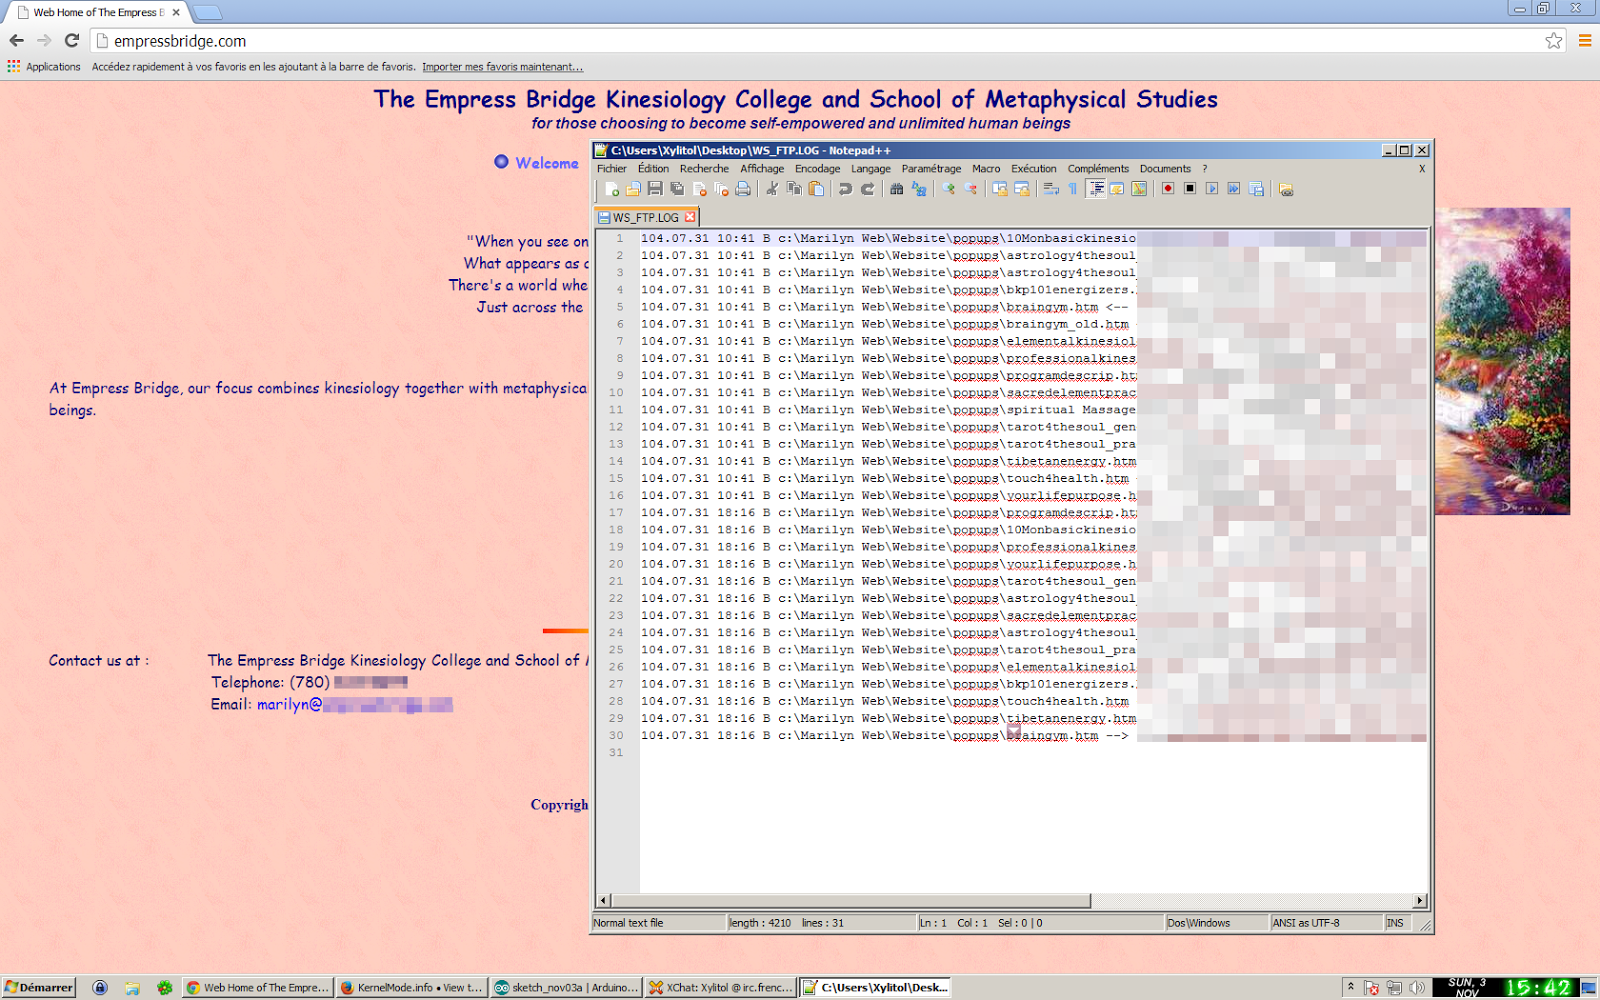
Task: Open the Applications bookmarks shortcut
Action: pyautogui.click(x=44, y=67)
